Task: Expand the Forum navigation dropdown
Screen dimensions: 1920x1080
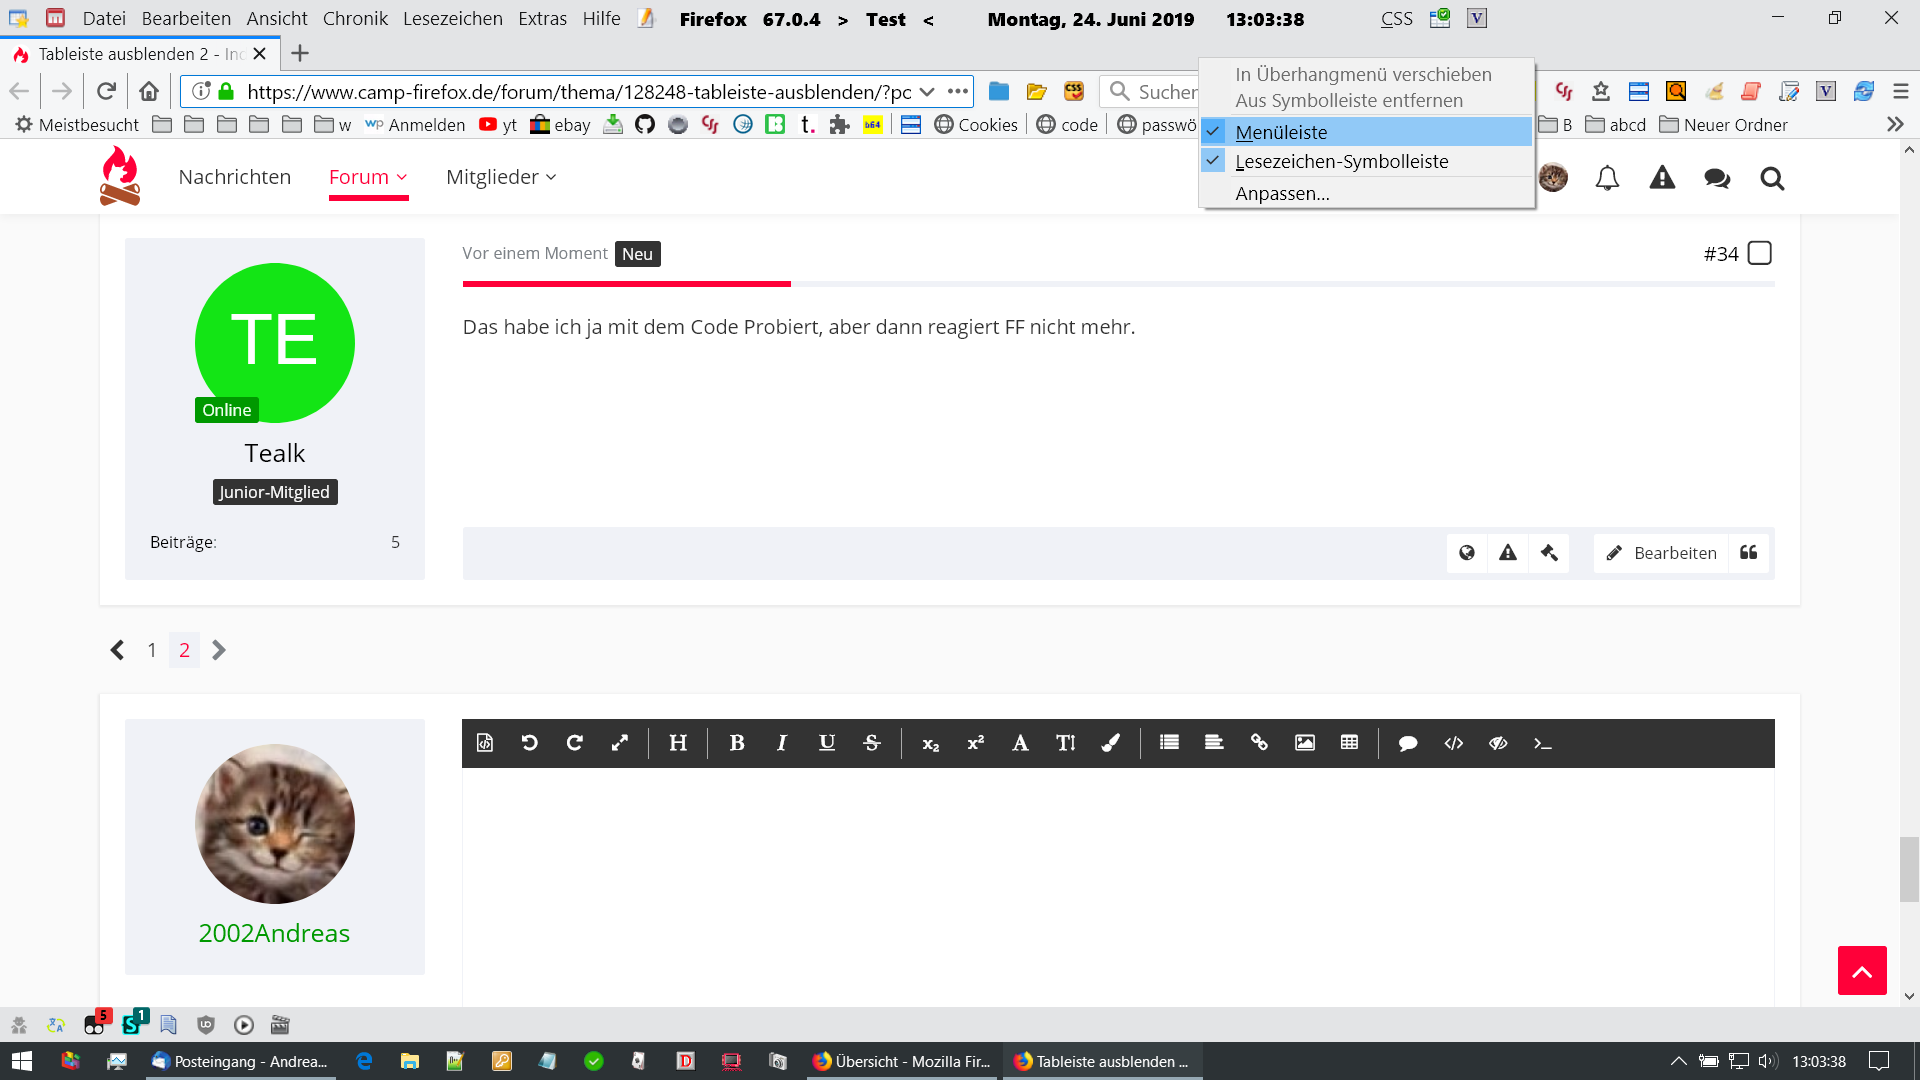Action: pyautogui.click(x=368, y=177)
